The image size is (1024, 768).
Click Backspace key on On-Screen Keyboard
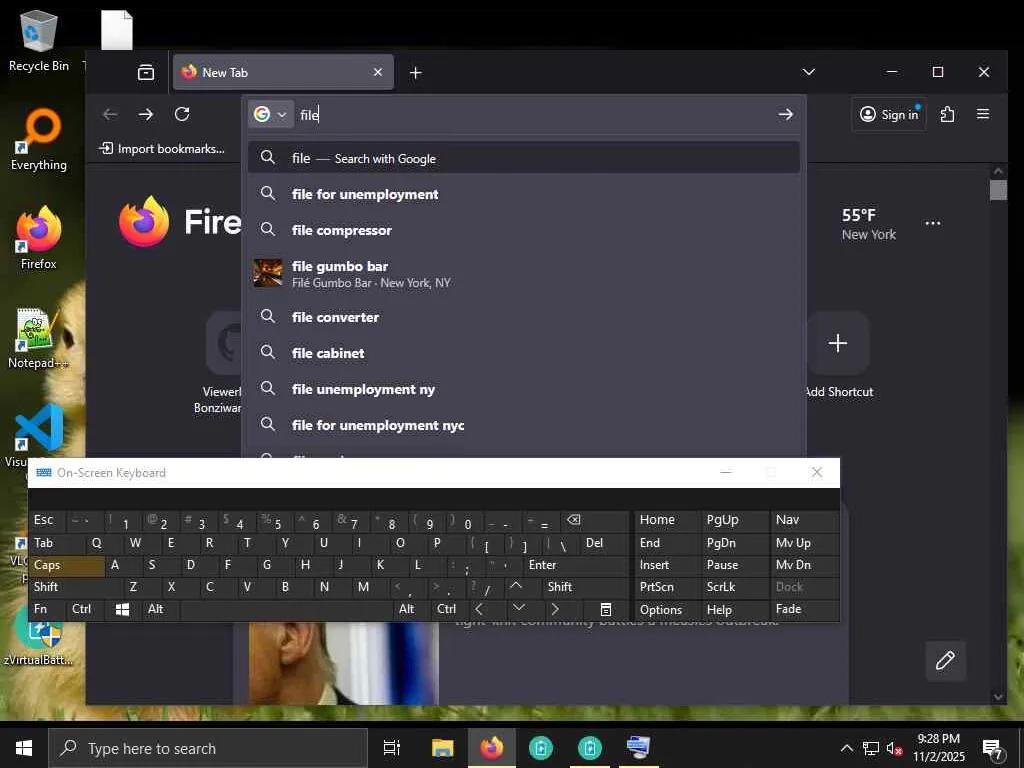coord(594,520)
